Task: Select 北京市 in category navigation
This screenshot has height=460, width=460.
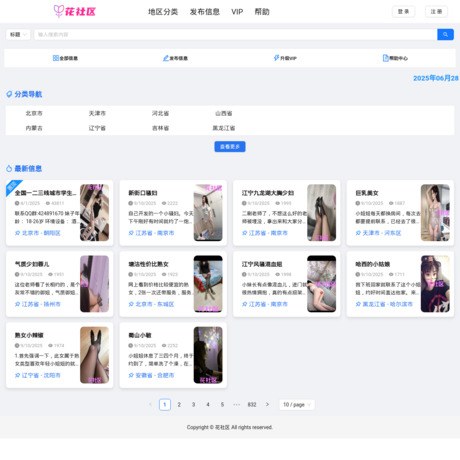Action: (x=34, y=113)
